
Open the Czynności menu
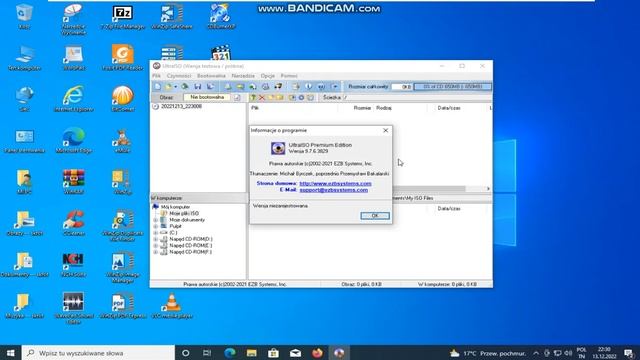pos(179,76)
